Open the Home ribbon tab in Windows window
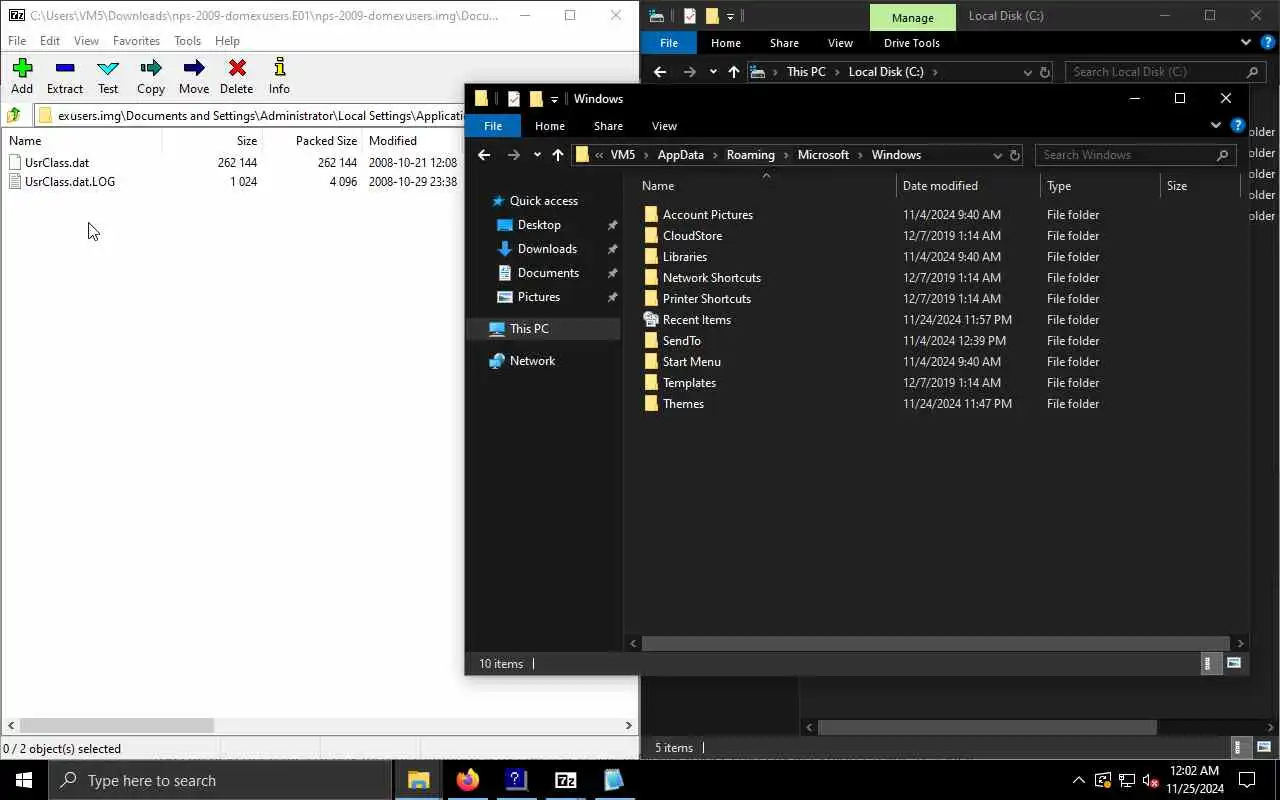 550,126
